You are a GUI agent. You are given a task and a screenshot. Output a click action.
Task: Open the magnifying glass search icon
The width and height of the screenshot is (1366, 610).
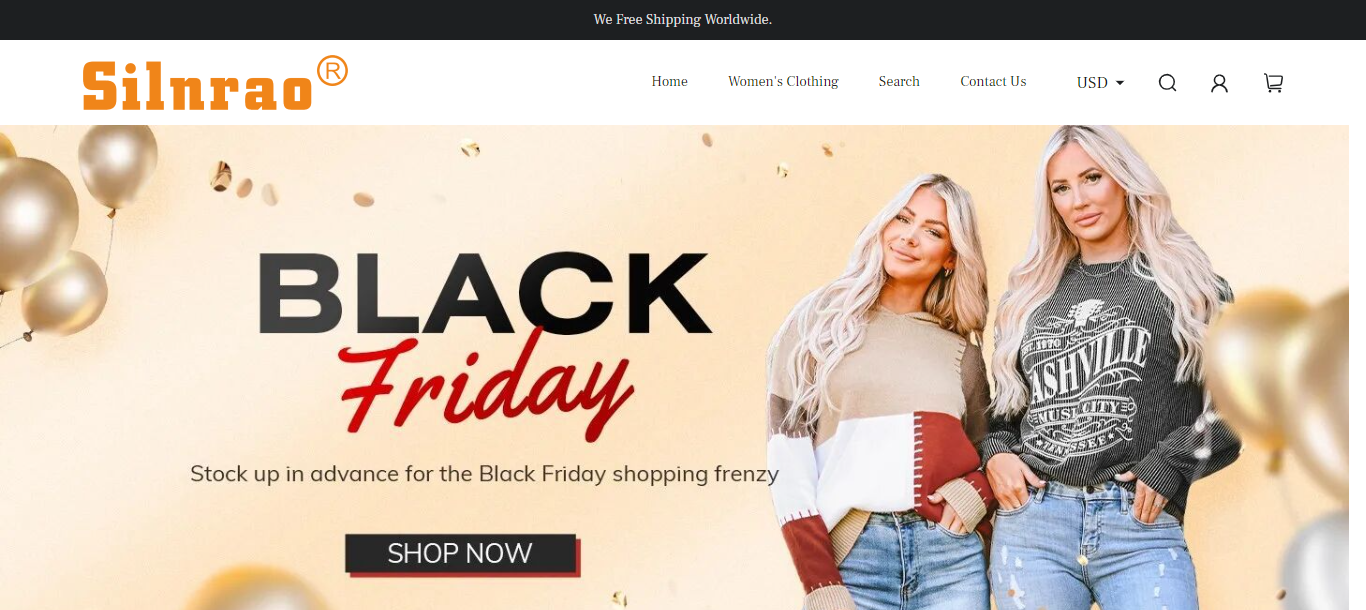(1167, 83)
